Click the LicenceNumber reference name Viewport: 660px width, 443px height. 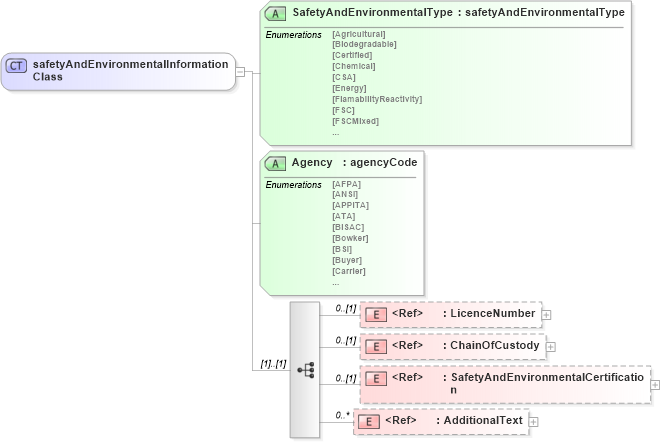point(492,314)
